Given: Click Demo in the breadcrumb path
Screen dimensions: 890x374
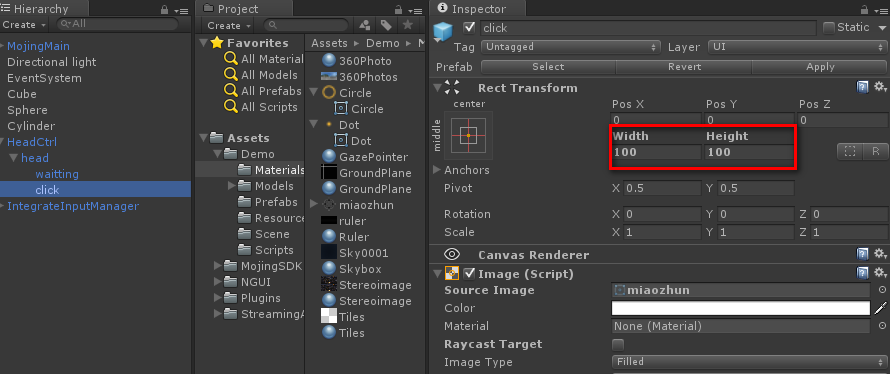Looking at the screenshot, I should (x=383, y=43).
